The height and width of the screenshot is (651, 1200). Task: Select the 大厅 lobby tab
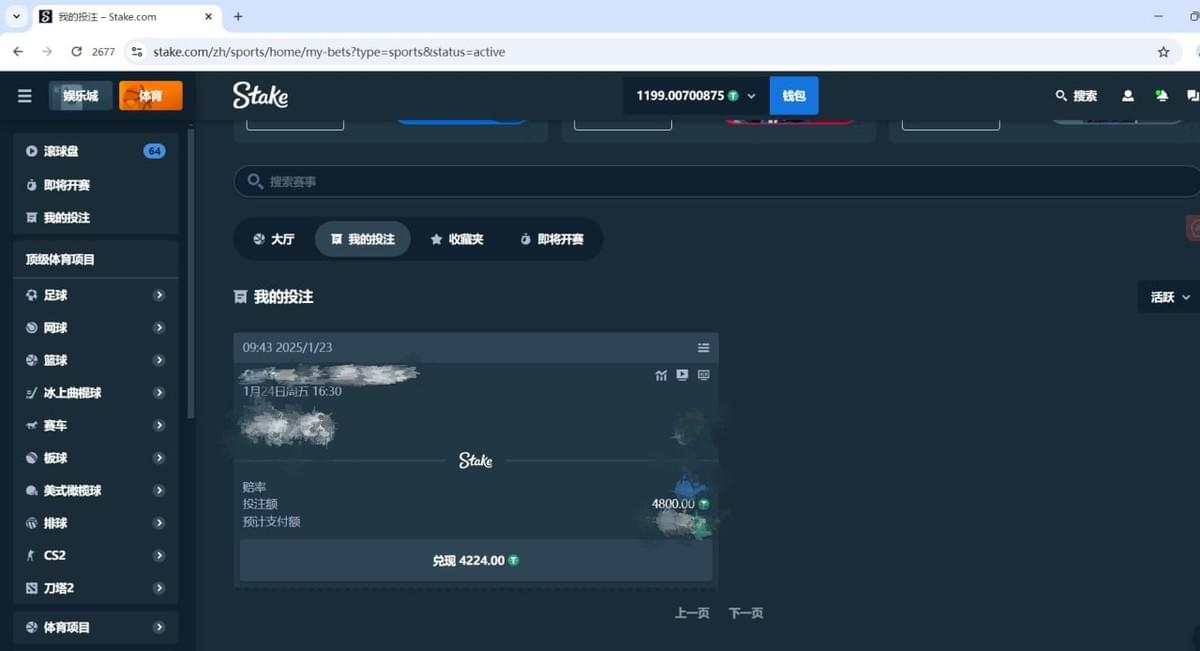274,239
